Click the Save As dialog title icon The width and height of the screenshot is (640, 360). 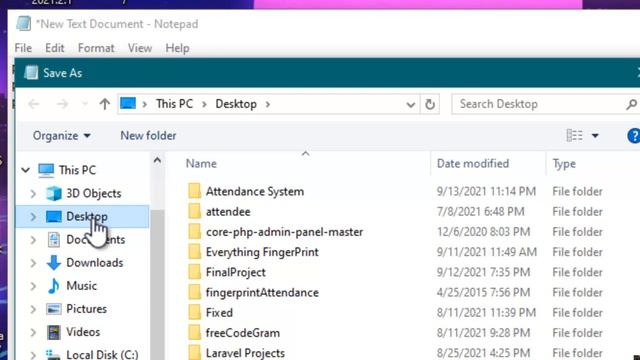coord(31,73)
